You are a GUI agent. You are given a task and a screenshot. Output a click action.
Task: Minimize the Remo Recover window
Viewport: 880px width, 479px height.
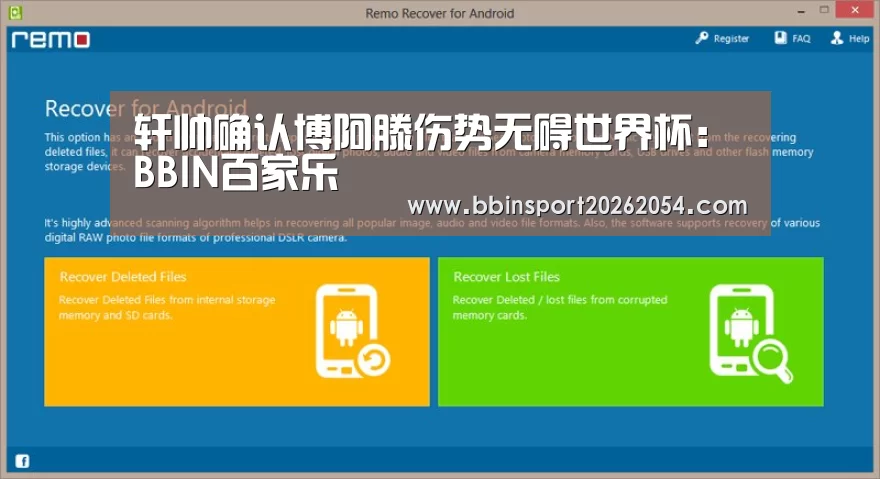tap(801, 11)
